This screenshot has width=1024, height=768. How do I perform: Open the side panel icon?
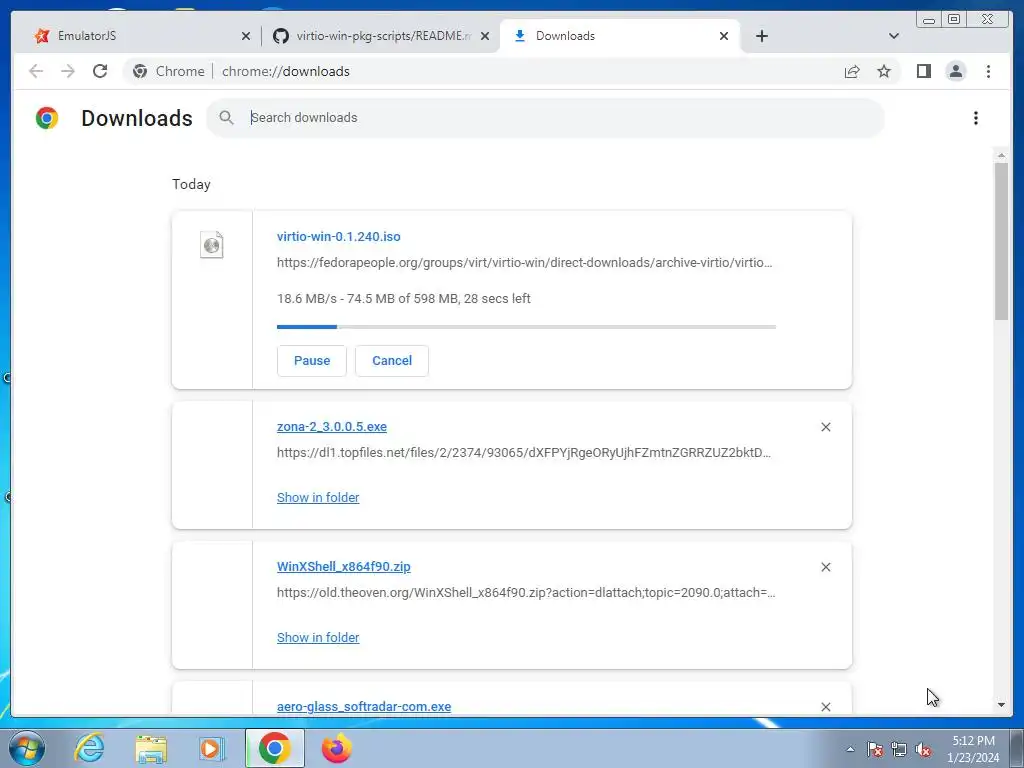[x=923, y=71]
